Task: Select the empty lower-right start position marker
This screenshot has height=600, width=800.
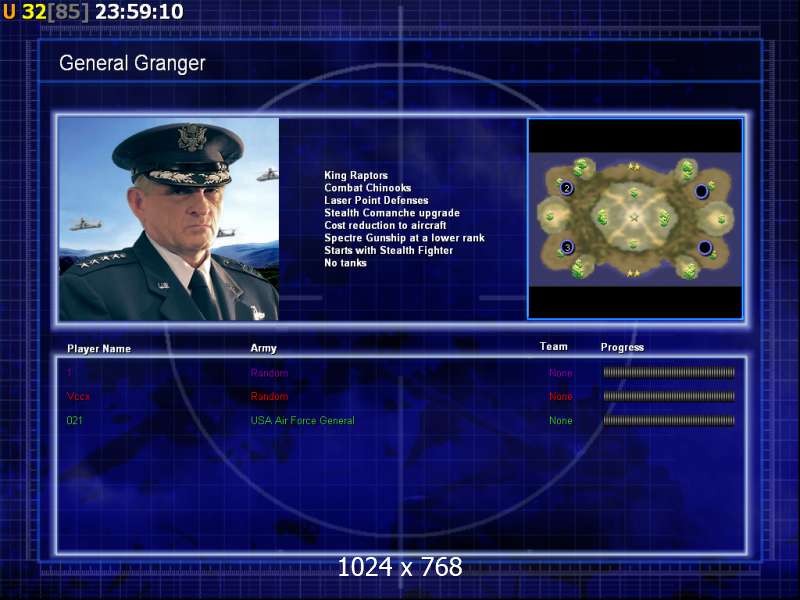Action: tap(705, 248)
